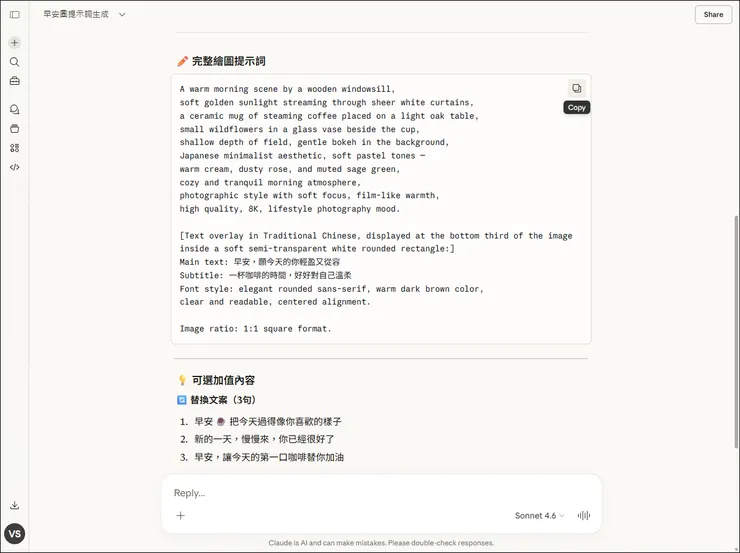740x553 pixels.
Task: Click the Share button
Action: (713, 15)
